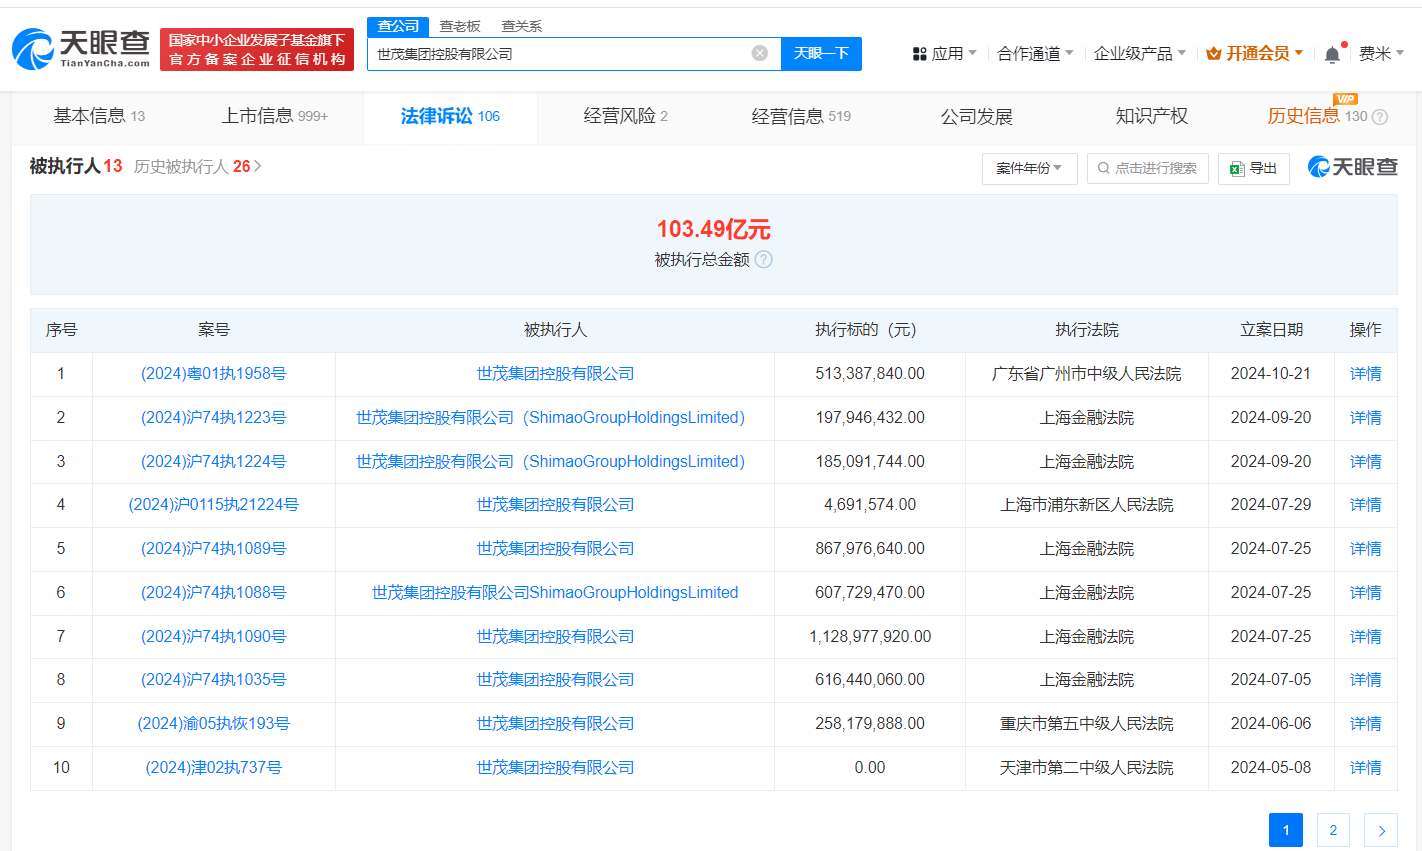Viewport: 1422px width, 851px height.
Task: View 详情 for row dated 2024-07-29
Action: click(1365, 504)
